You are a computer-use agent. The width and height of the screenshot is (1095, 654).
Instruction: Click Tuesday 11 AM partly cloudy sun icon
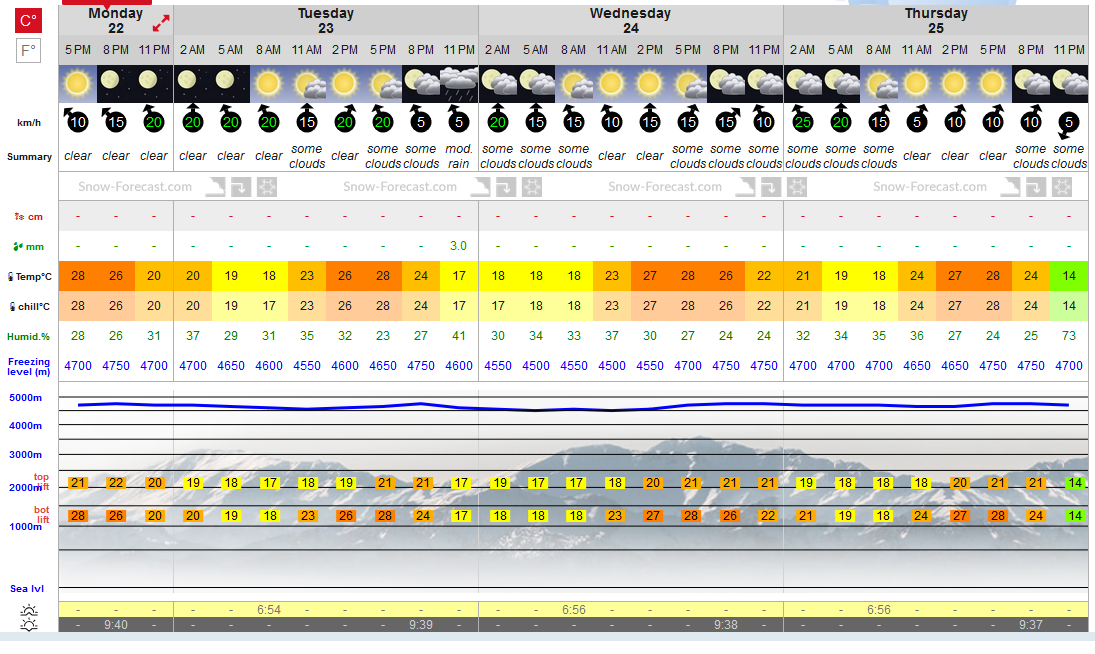pyautogui.click(x=307, y=84)
